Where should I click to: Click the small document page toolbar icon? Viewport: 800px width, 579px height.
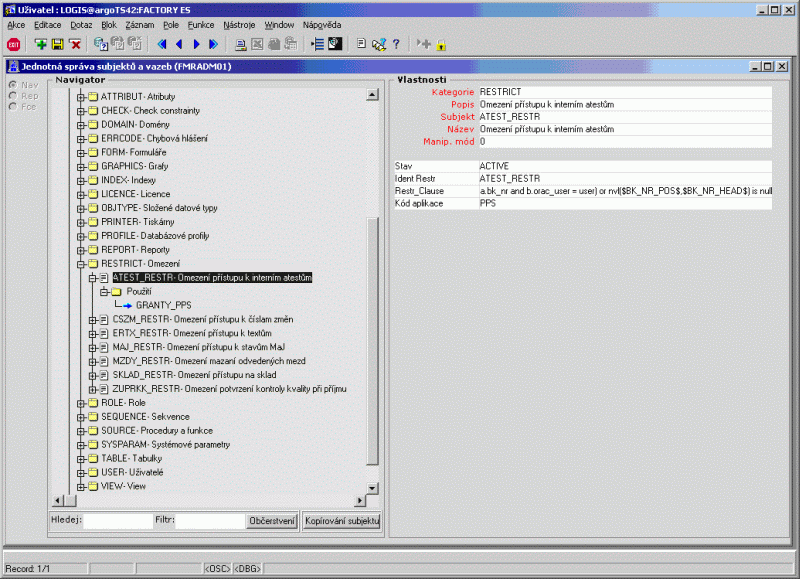(361, 44)
